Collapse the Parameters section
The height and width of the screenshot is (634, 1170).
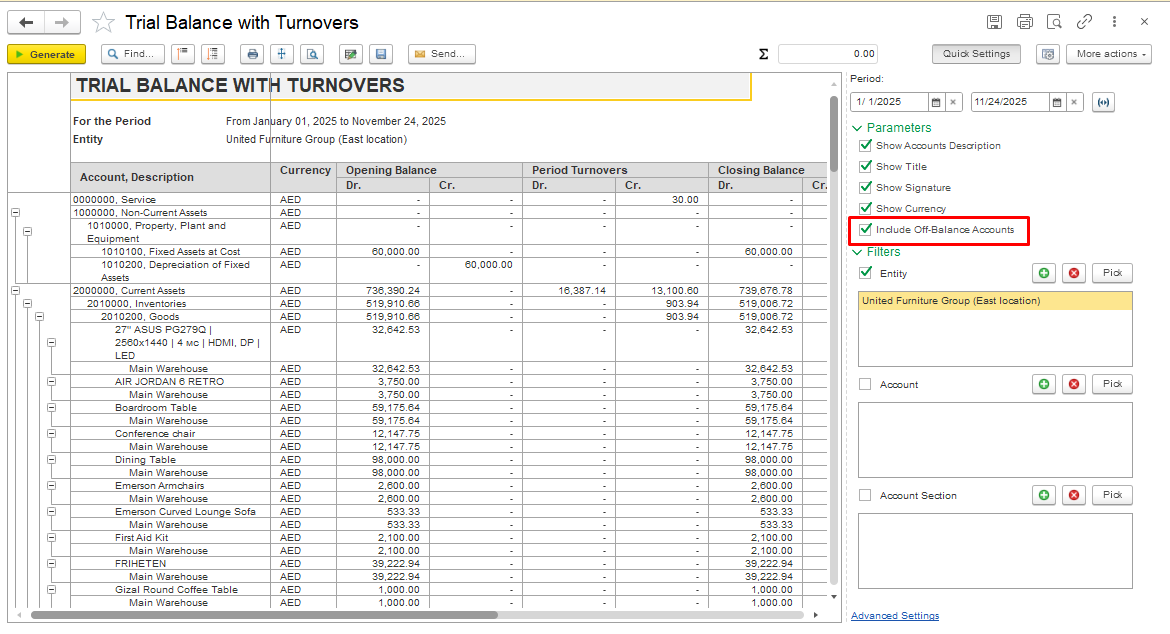pyautogui.click(x=857, y=128)
